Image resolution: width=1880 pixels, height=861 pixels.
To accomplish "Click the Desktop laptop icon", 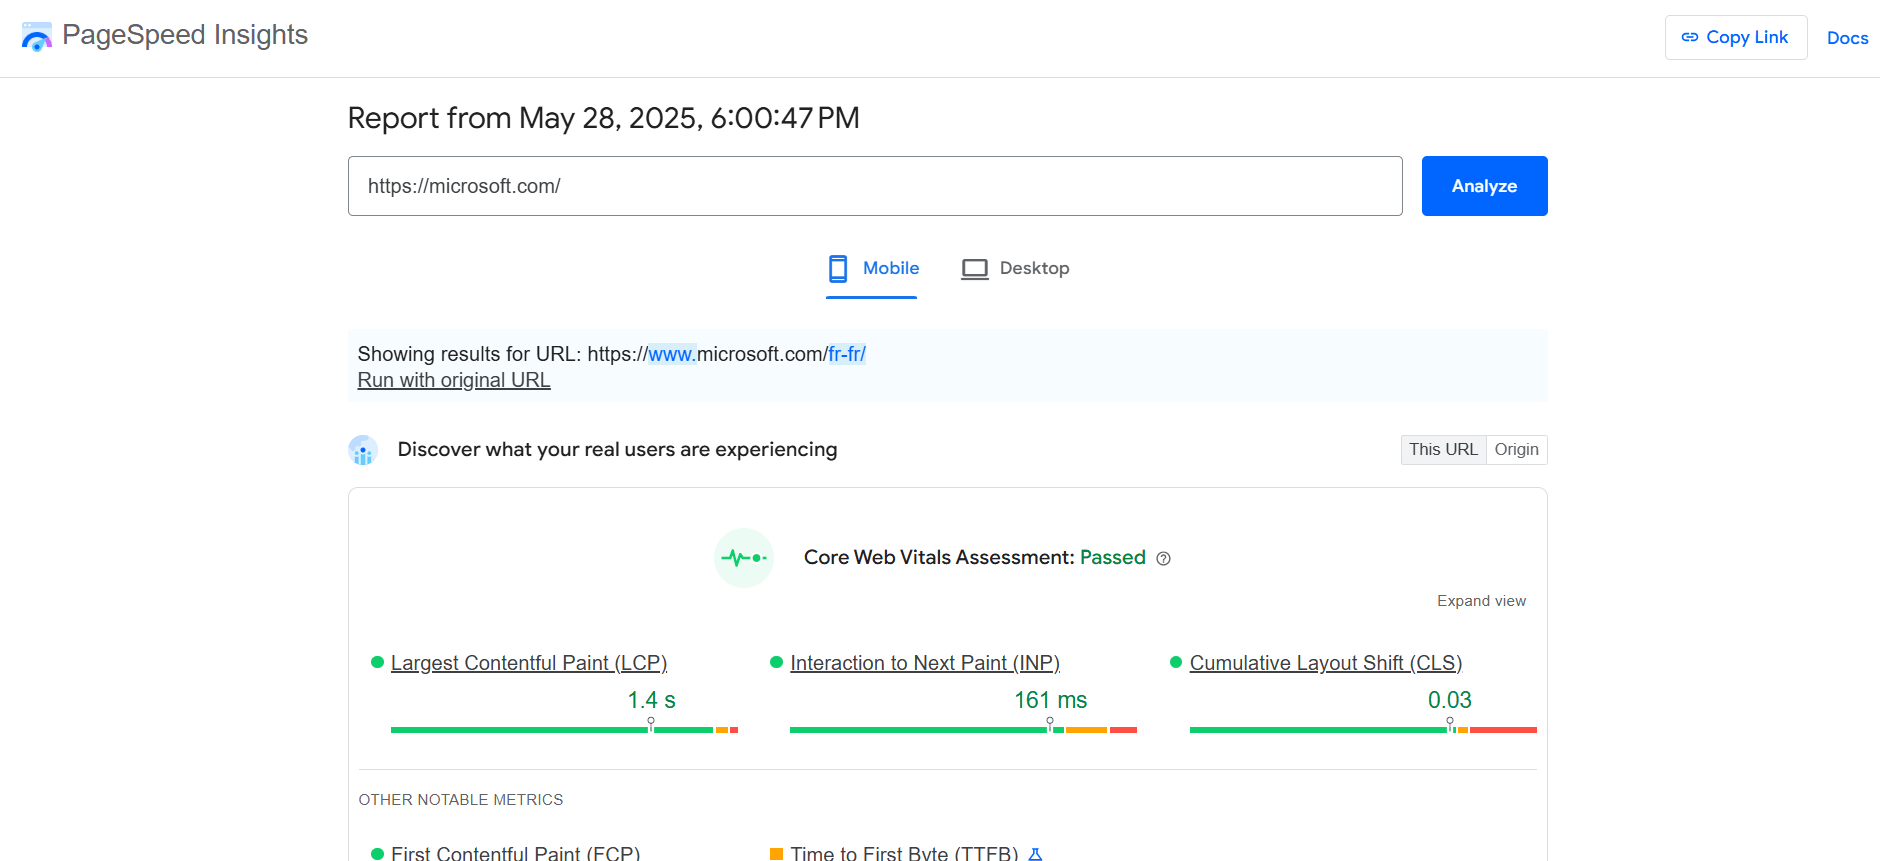I will point(975,269).
